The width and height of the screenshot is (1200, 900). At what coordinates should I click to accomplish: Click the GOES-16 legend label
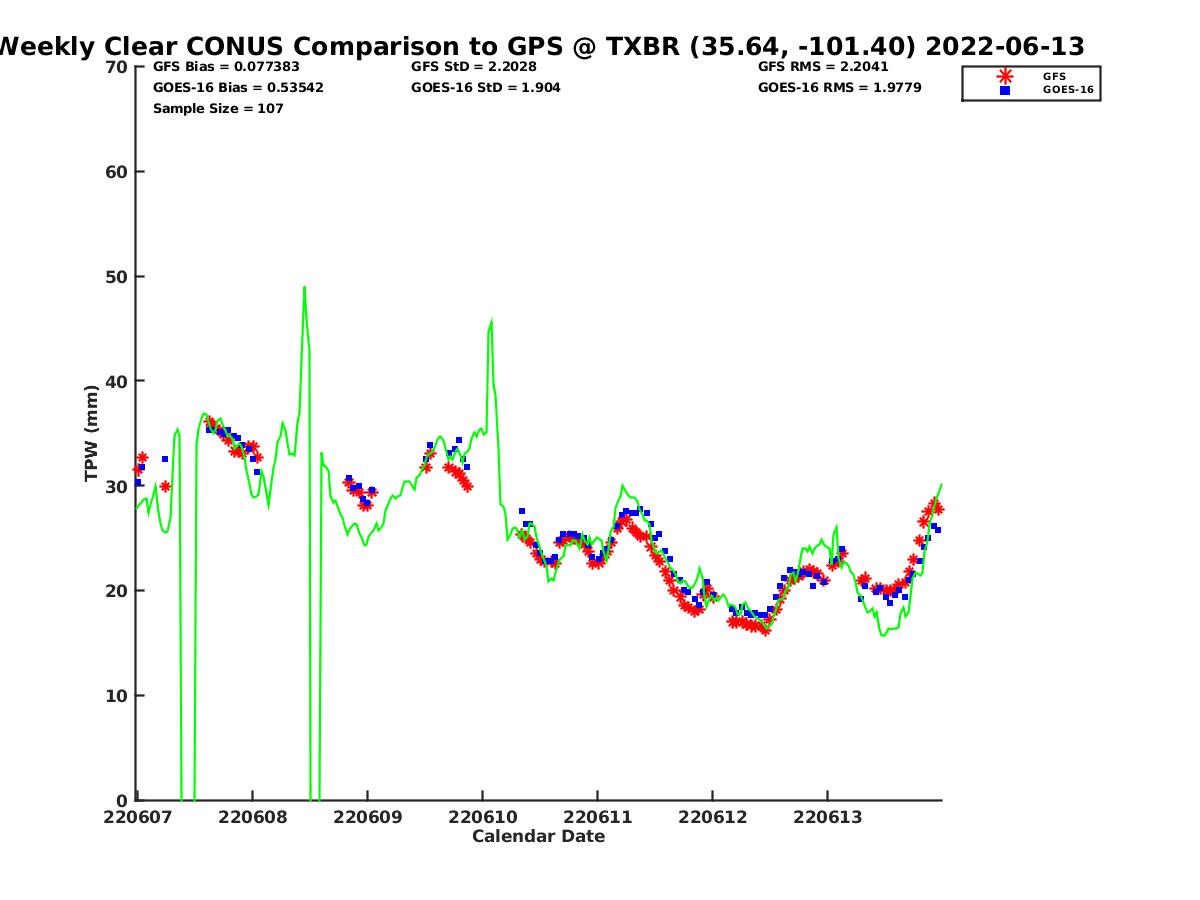1068,90
